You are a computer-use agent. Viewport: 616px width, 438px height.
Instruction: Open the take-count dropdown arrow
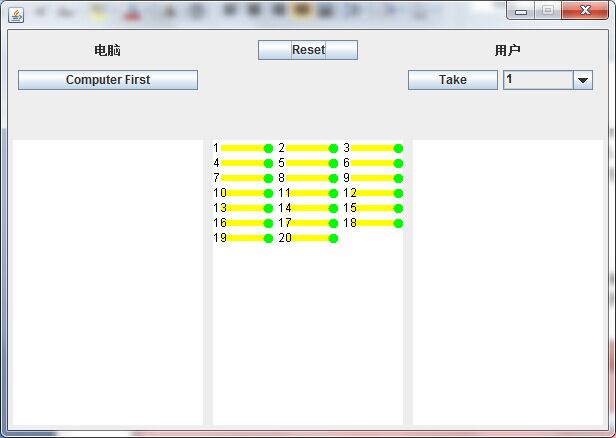pyautogui.click(x=583, y=80)
